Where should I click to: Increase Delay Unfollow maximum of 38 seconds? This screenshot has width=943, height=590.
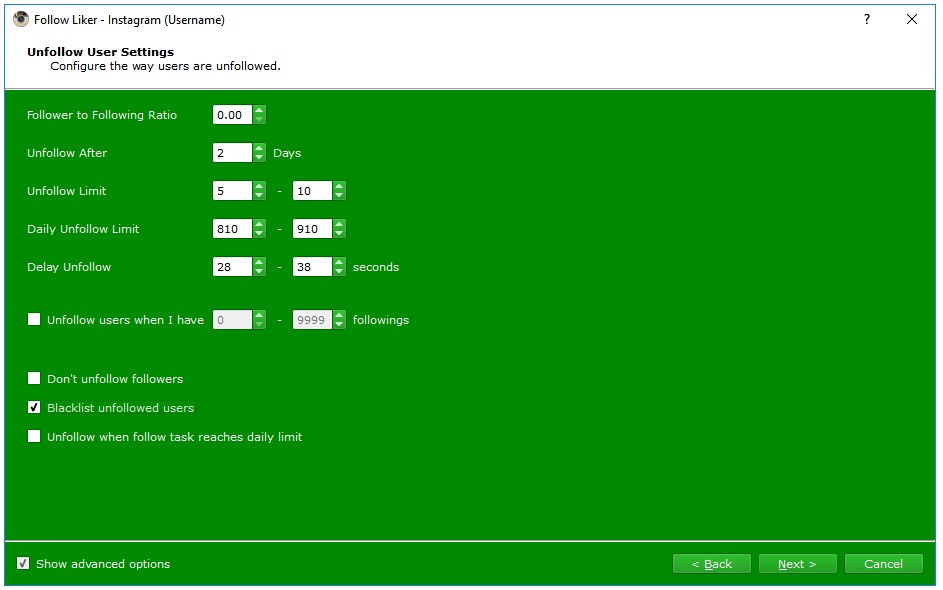pos(339,262)
